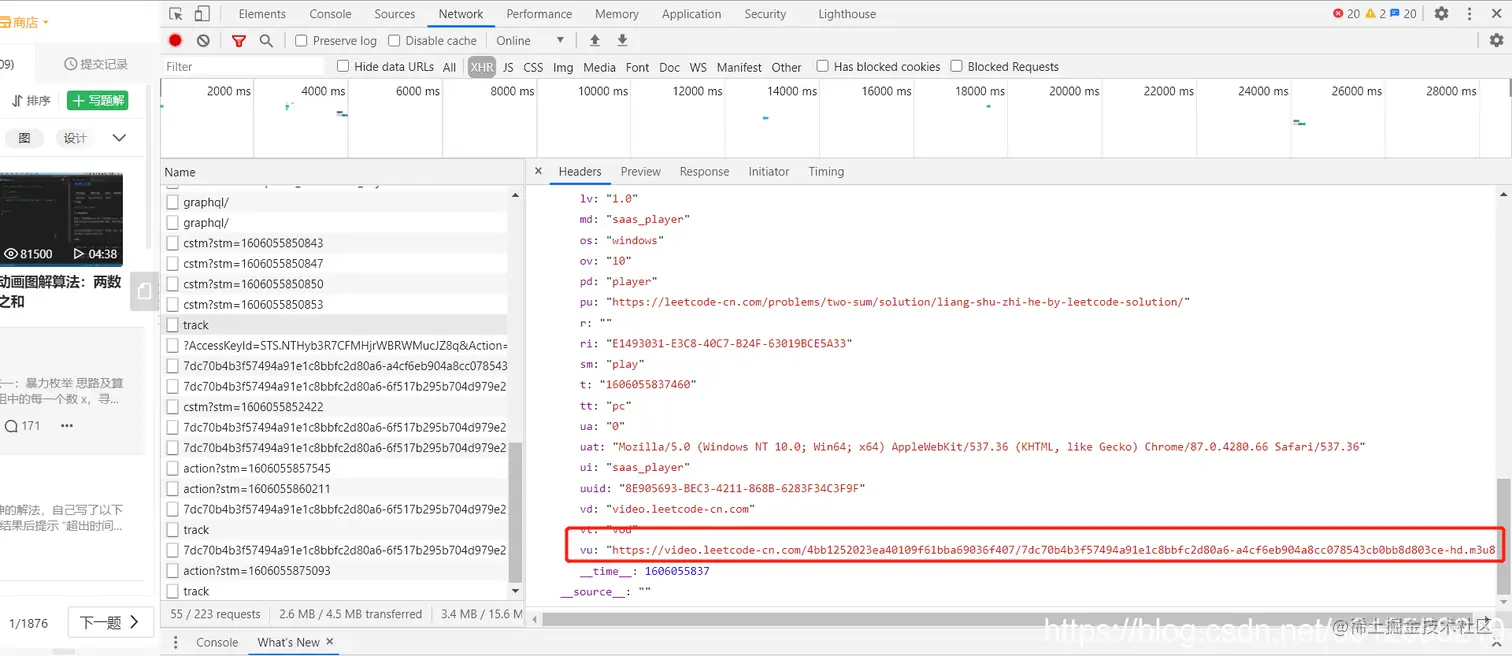Filter by Manifest resource type

[x=739, y=67]
